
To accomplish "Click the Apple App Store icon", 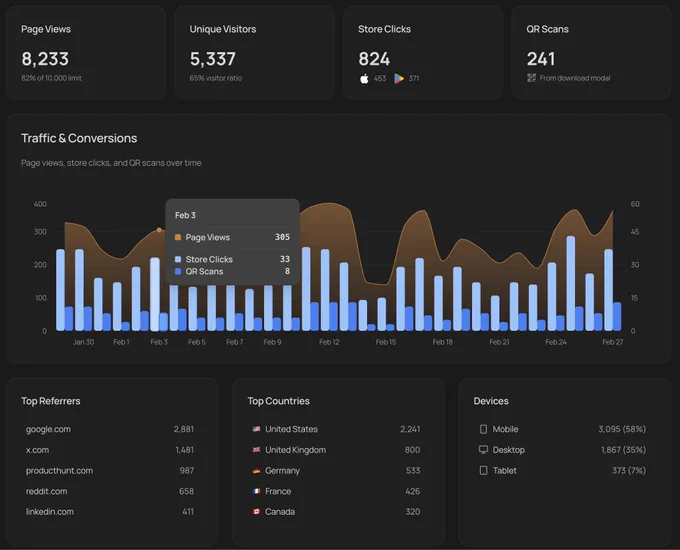I will [x=364, y=79].
